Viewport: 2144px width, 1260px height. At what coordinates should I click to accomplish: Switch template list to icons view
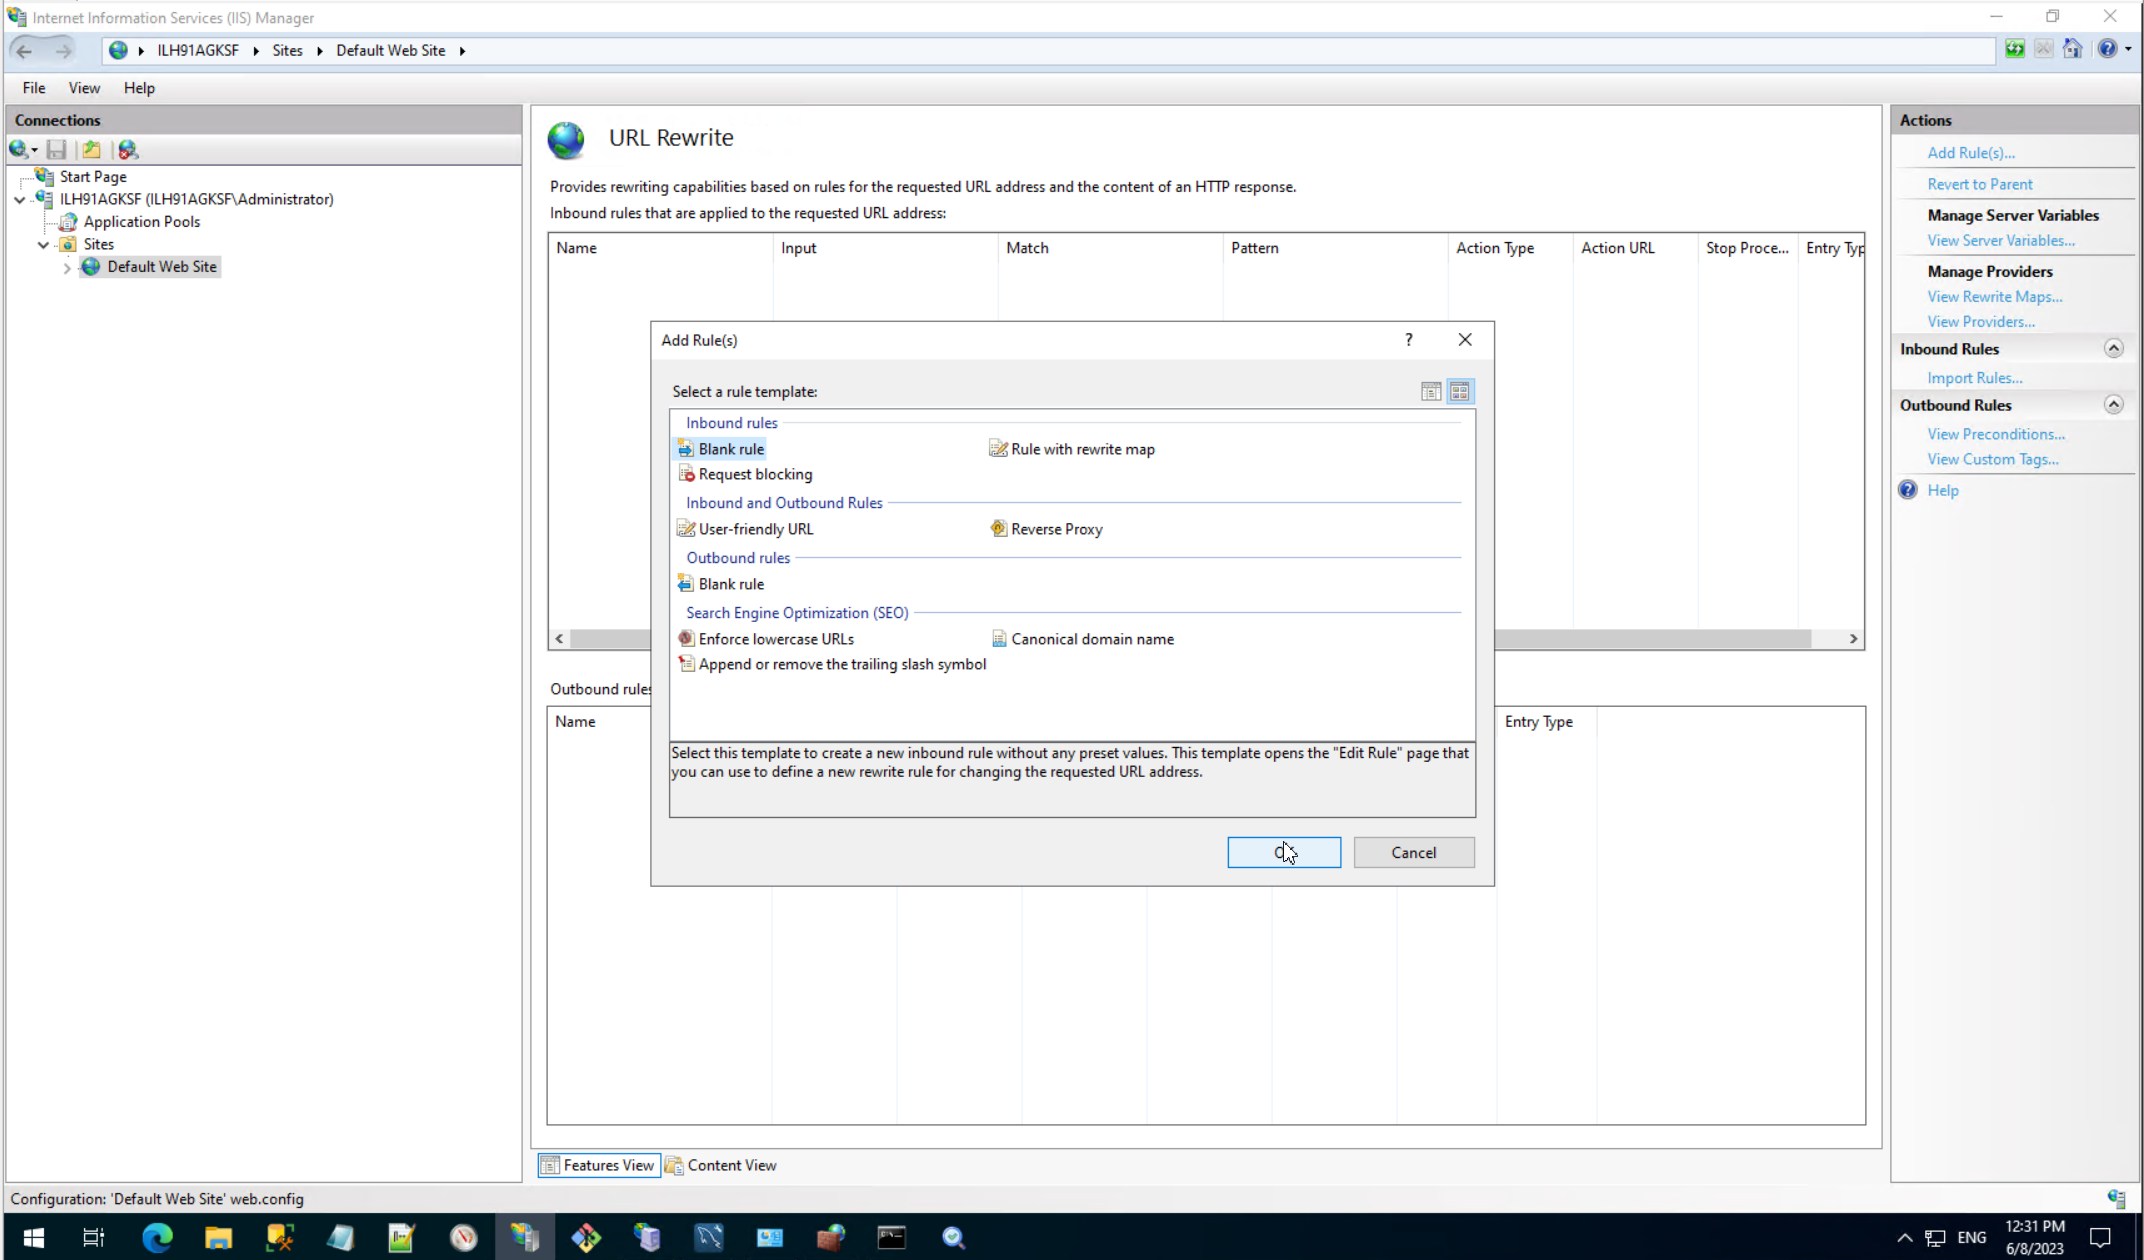[x=1459, y=392]
